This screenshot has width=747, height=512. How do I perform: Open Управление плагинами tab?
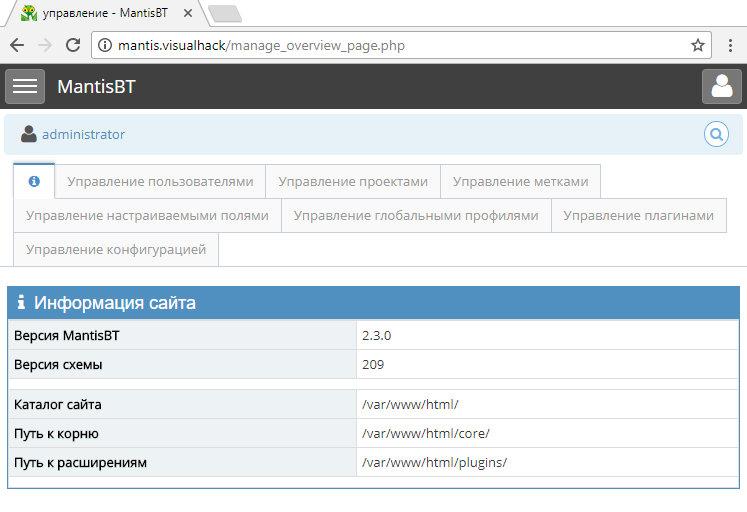[638, 216]
